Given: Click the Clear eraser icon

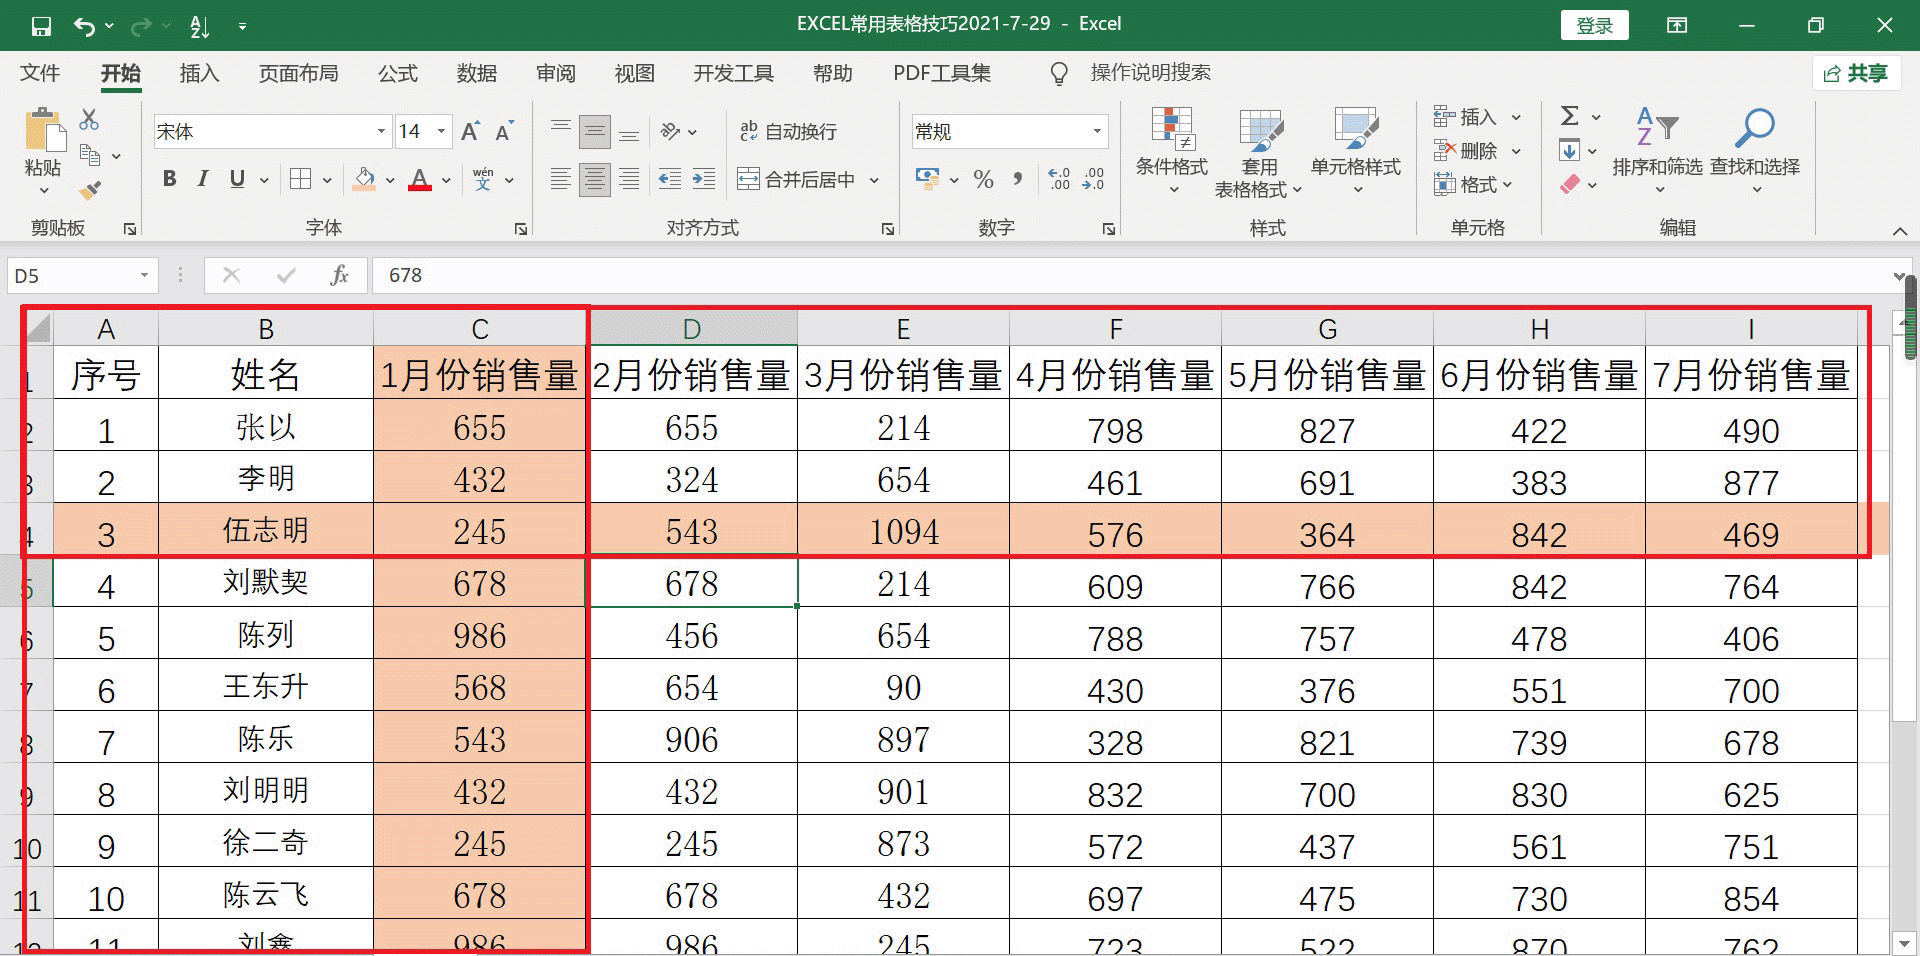Looking at the screenshot, I should click(x=1569, y=184).
